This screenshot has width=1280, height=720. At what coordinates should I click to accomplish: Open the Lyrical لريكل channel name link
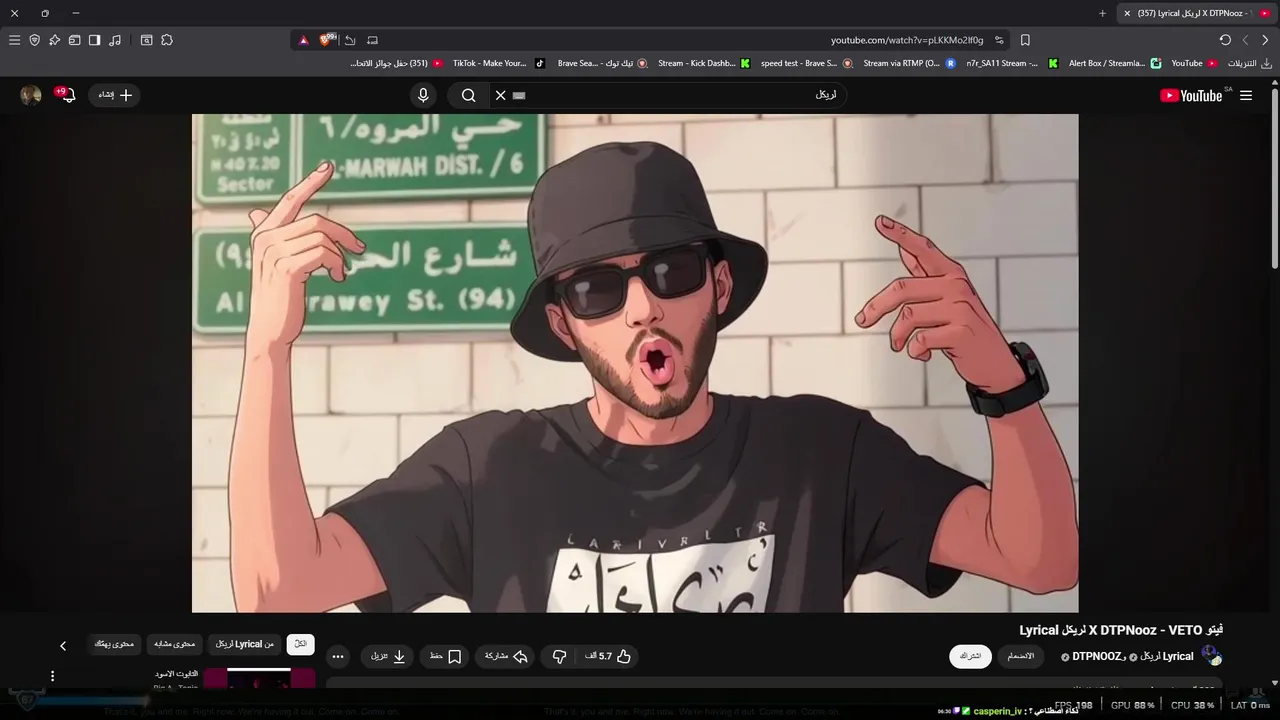pyautogui.click(x=1167, y=657)
